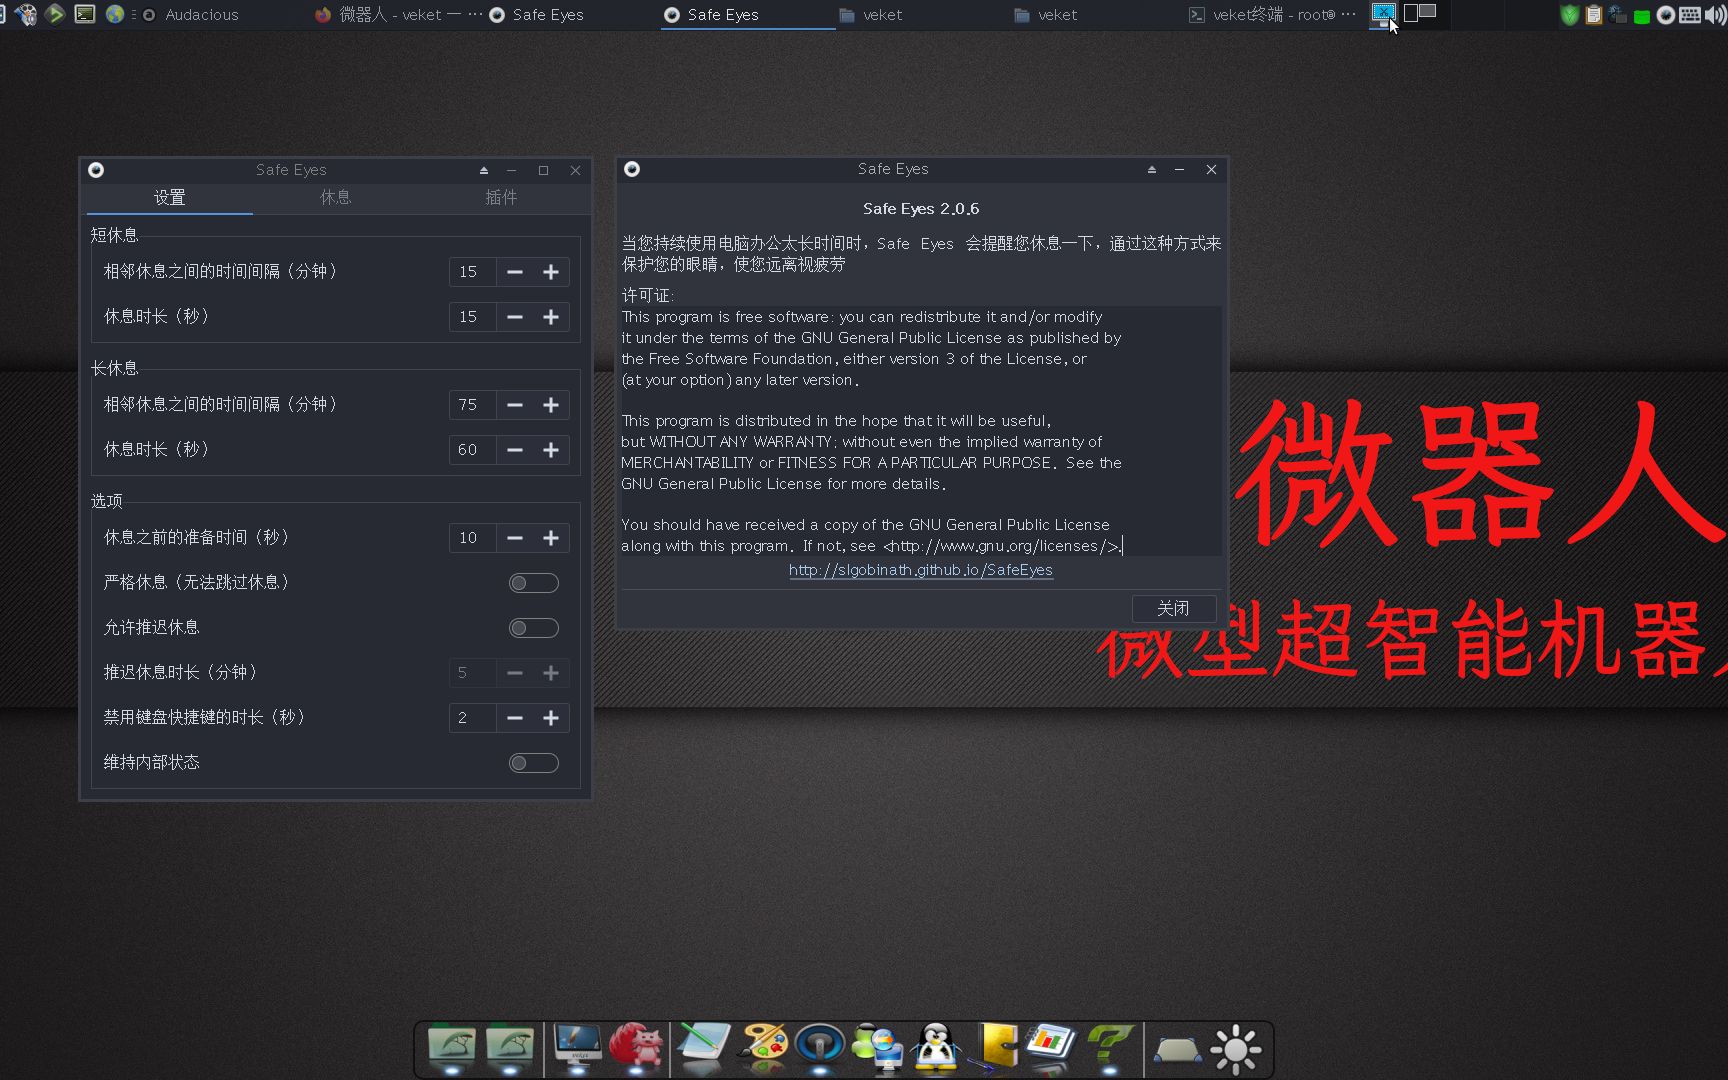Select the 设置 tab
This screenshot has height=1080, width=1728.
(169, 197)
